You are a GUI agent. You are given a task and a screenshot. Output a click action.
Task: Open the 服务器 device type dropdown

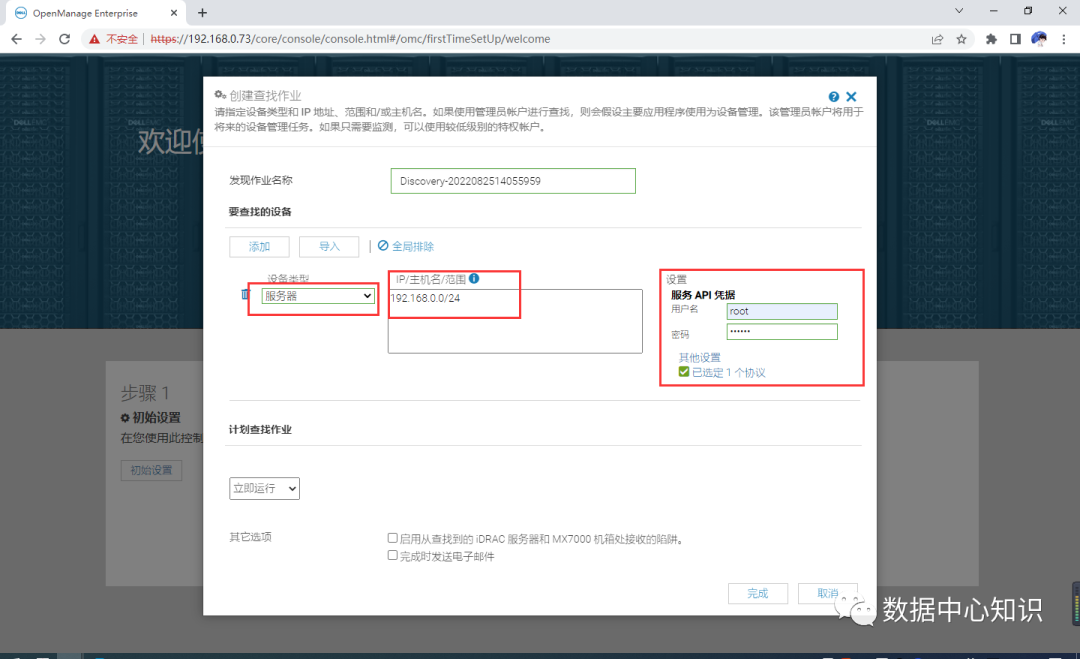318,296
